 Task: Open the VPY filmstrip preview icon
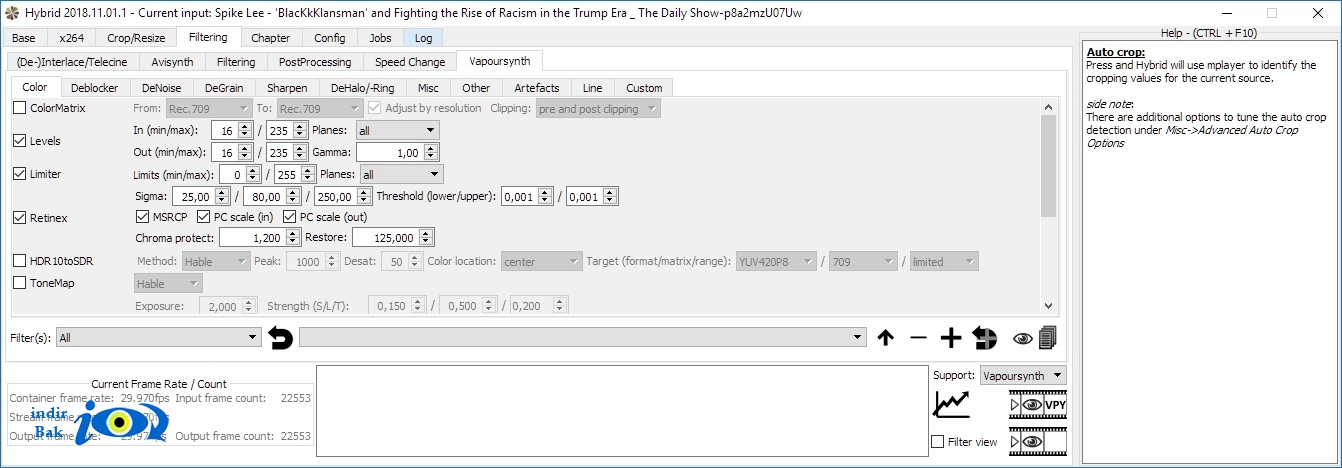[x=1038, y=405]
